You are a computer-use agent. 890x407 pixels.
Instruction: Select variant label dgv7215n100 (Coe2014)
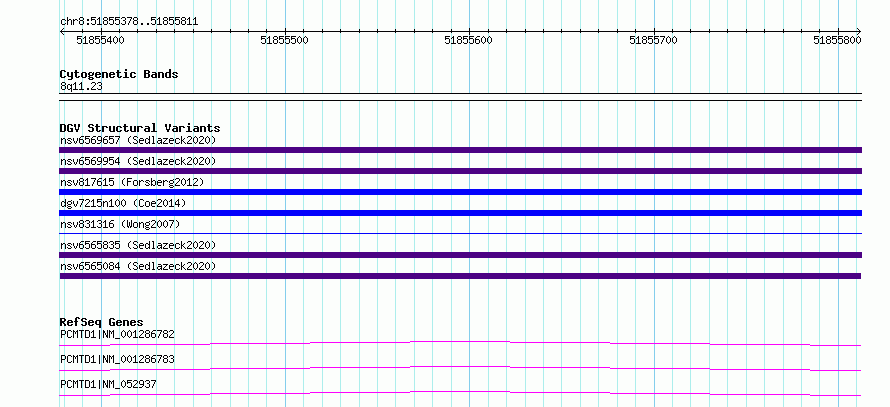[x=123, y=203]
